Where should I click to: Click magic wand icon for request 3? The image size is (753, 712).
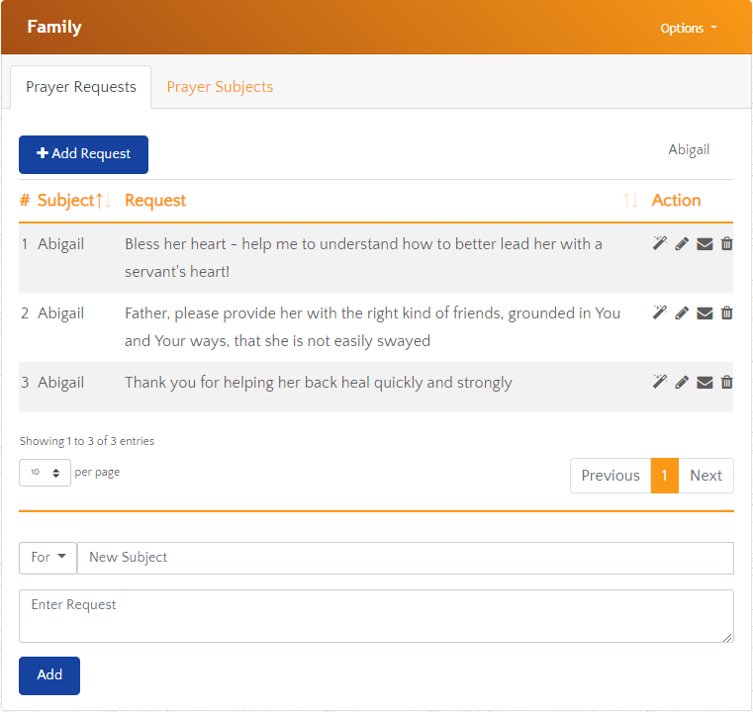pos(660,382)
